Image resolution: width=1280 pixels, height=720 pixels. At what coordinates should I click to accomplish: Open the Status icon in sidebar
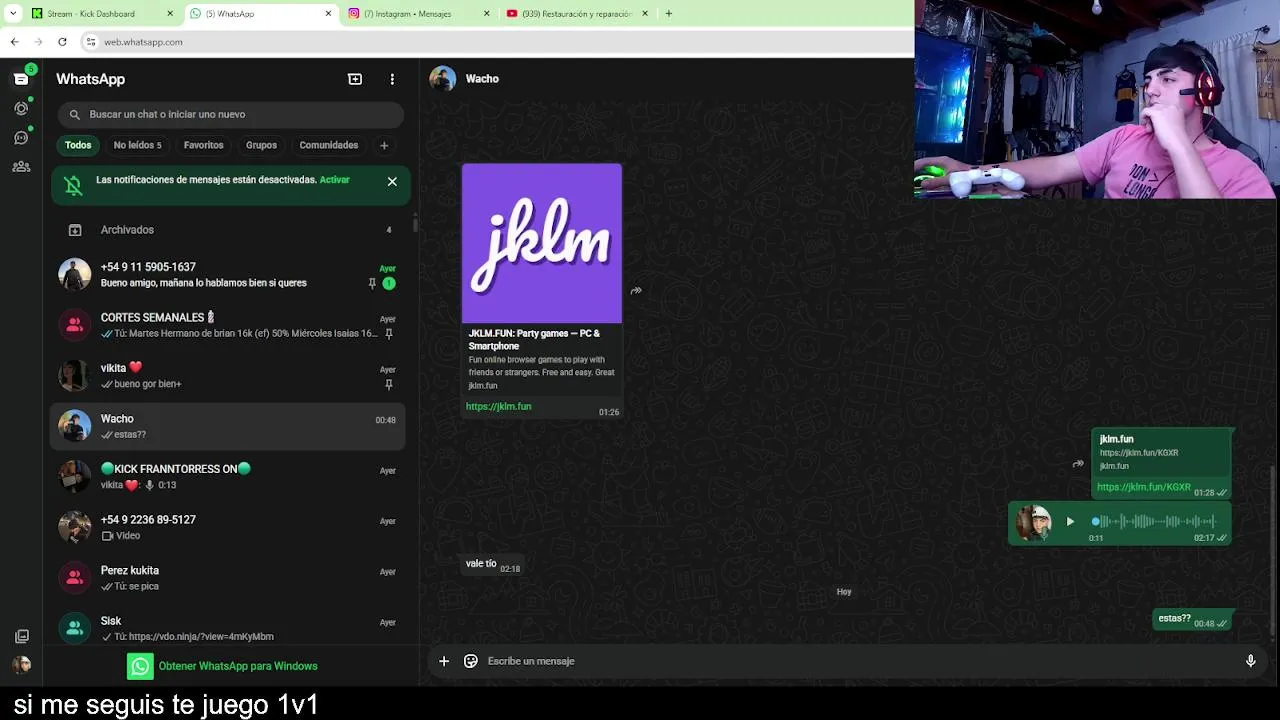[21, 108]
